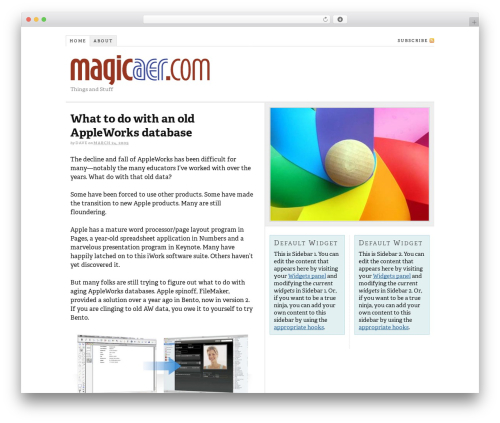The width and height of the screenshot is (500, 423).
Task: Click the green maximize window dot
Action: pos(44,20)
